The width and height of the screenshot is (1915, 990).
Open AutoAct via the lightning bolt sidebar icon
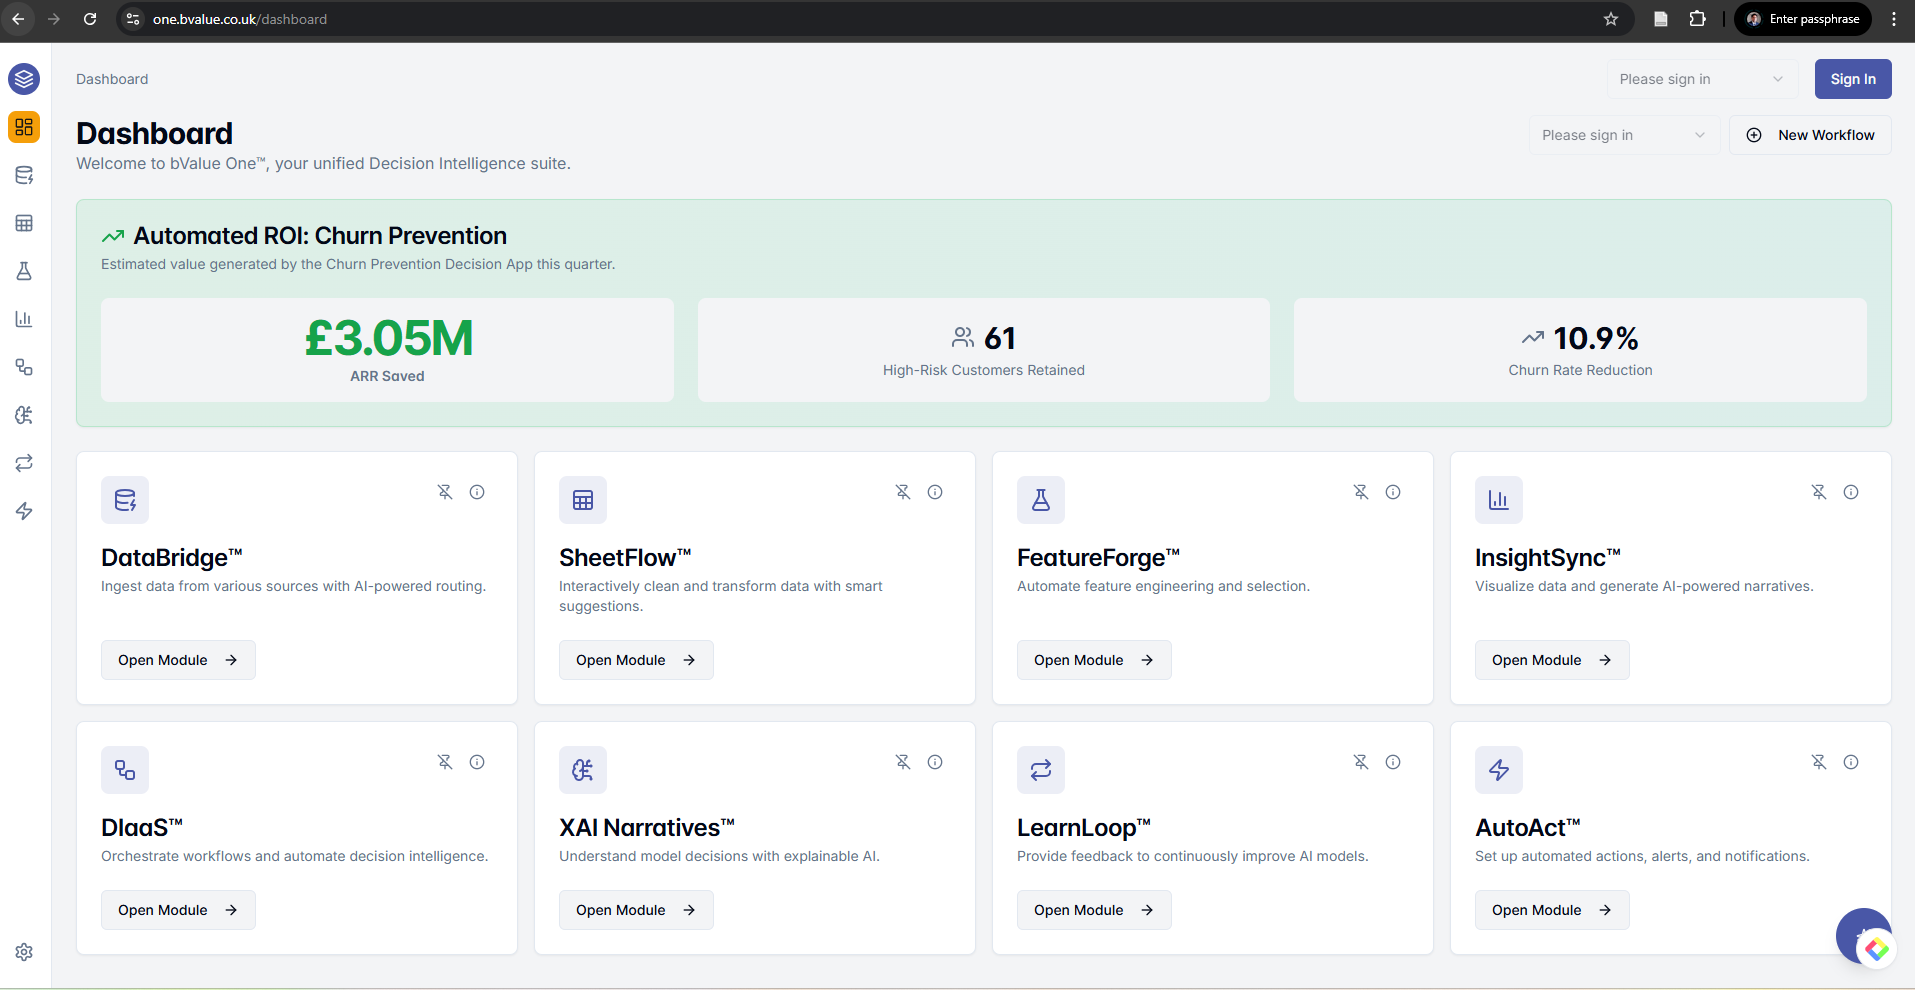24,511
